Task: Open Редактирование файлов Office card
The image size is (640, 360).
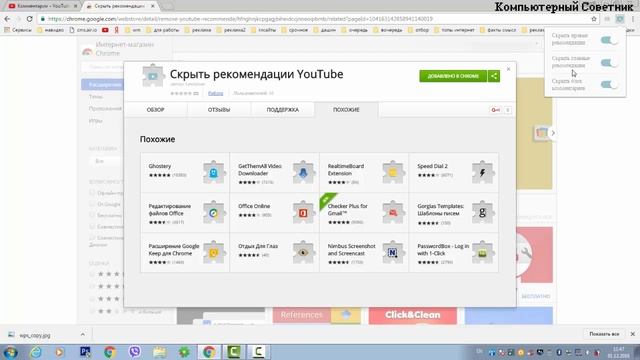Action: 185,212
